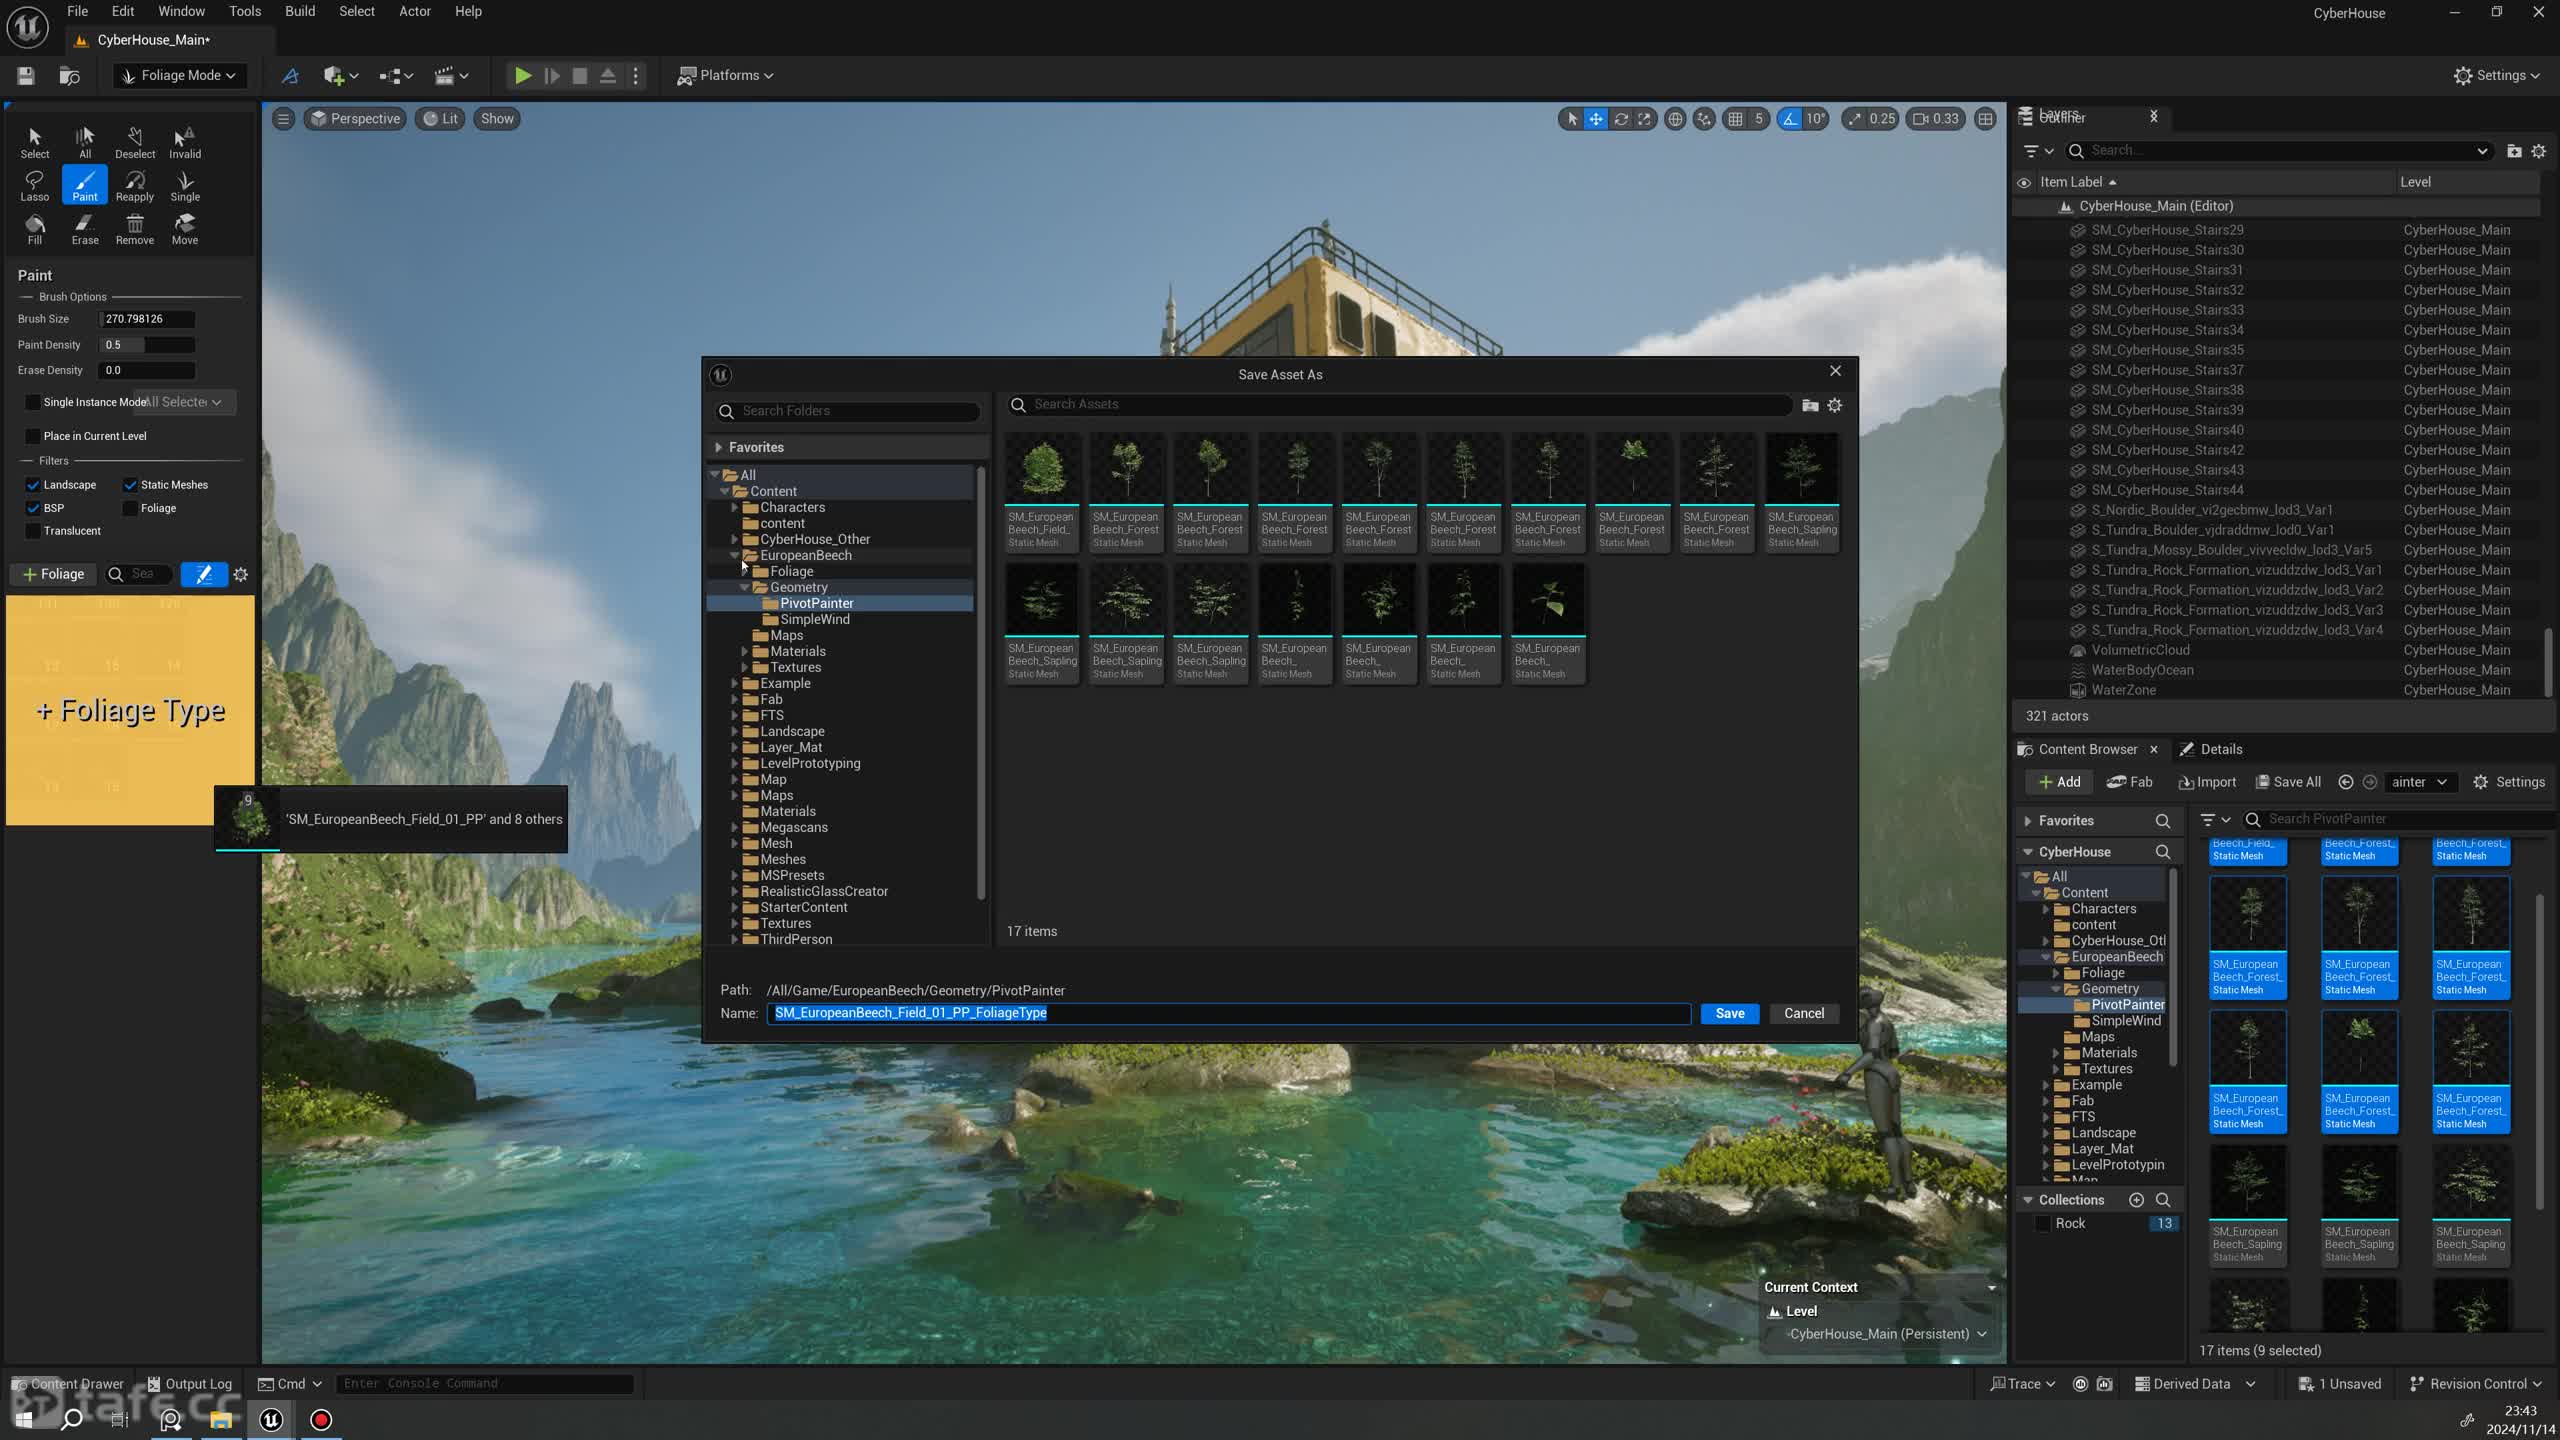Activate the Erase foliage tool
This screenshot has width=2560, height=1440.
point(85,229)
